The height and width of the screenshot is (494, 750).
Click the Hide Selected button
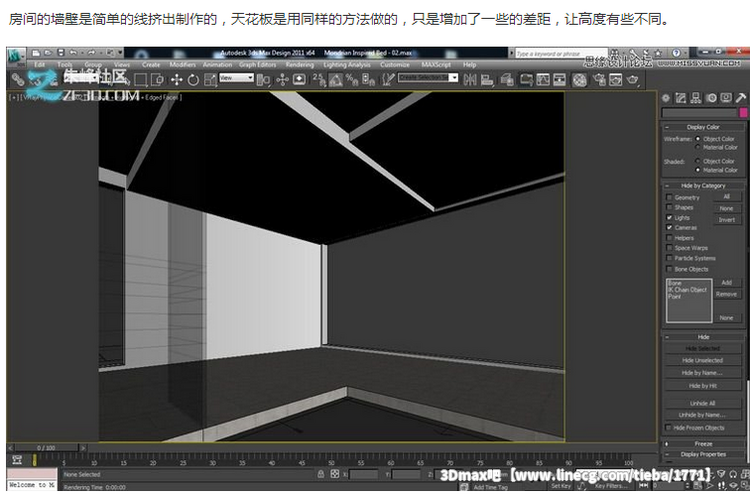pyautogui.click(x=703, y=349)
